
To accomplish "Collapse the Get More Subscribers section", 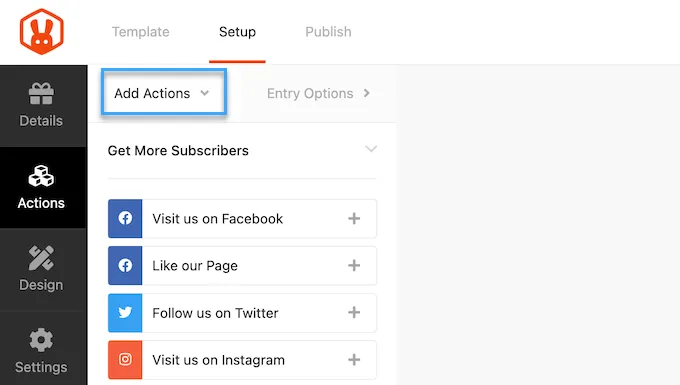I will [x=371, y=150].
